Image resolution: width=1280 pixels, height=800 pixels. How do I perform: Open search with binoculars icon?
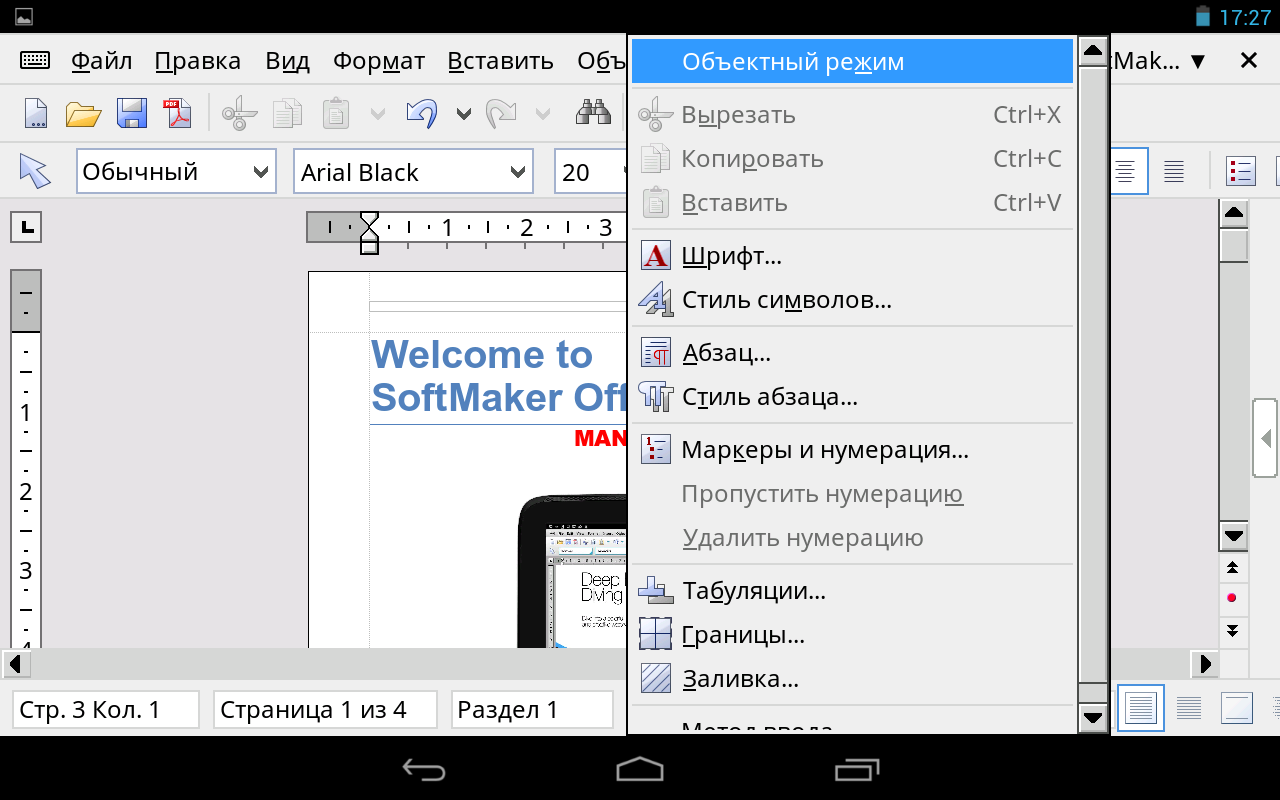point(594,113)
